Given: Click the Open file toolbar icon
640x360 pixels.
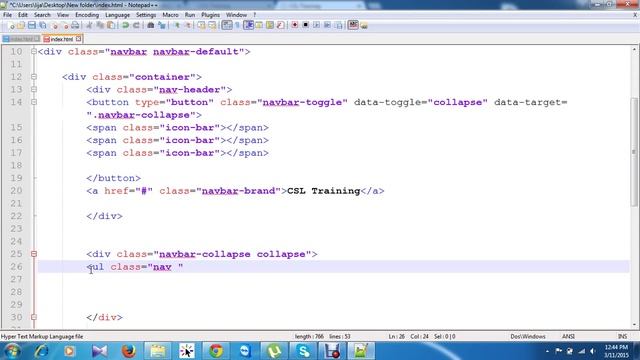Looking at the screenshot, I should [x=21, y=25].
